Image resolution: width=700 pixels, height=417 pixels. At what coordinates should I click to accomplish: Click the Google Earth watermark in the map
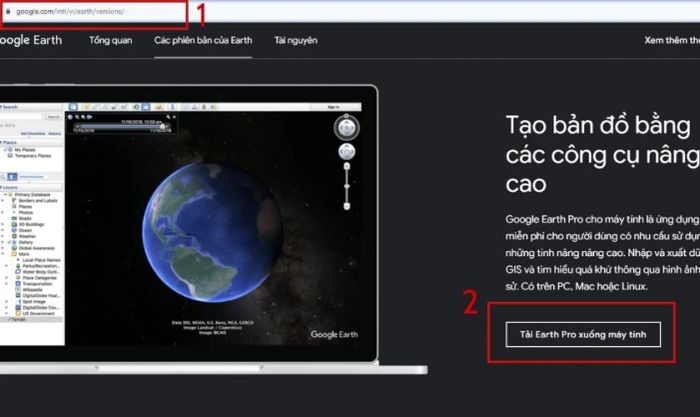pyautogui.click(x=334, y=334)
